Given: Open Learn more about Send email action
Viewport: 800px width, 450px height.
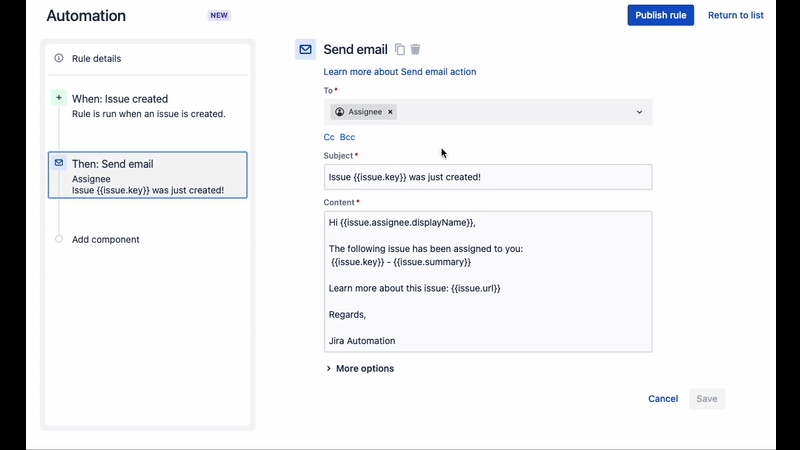Looking at the screenshot, I should [400, 72].
